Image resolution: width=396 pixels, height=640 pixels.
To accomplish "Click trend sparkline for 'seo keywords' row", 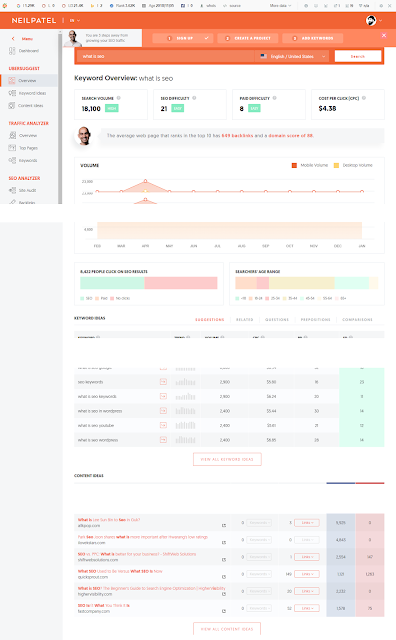I will [x=185, y=382].
